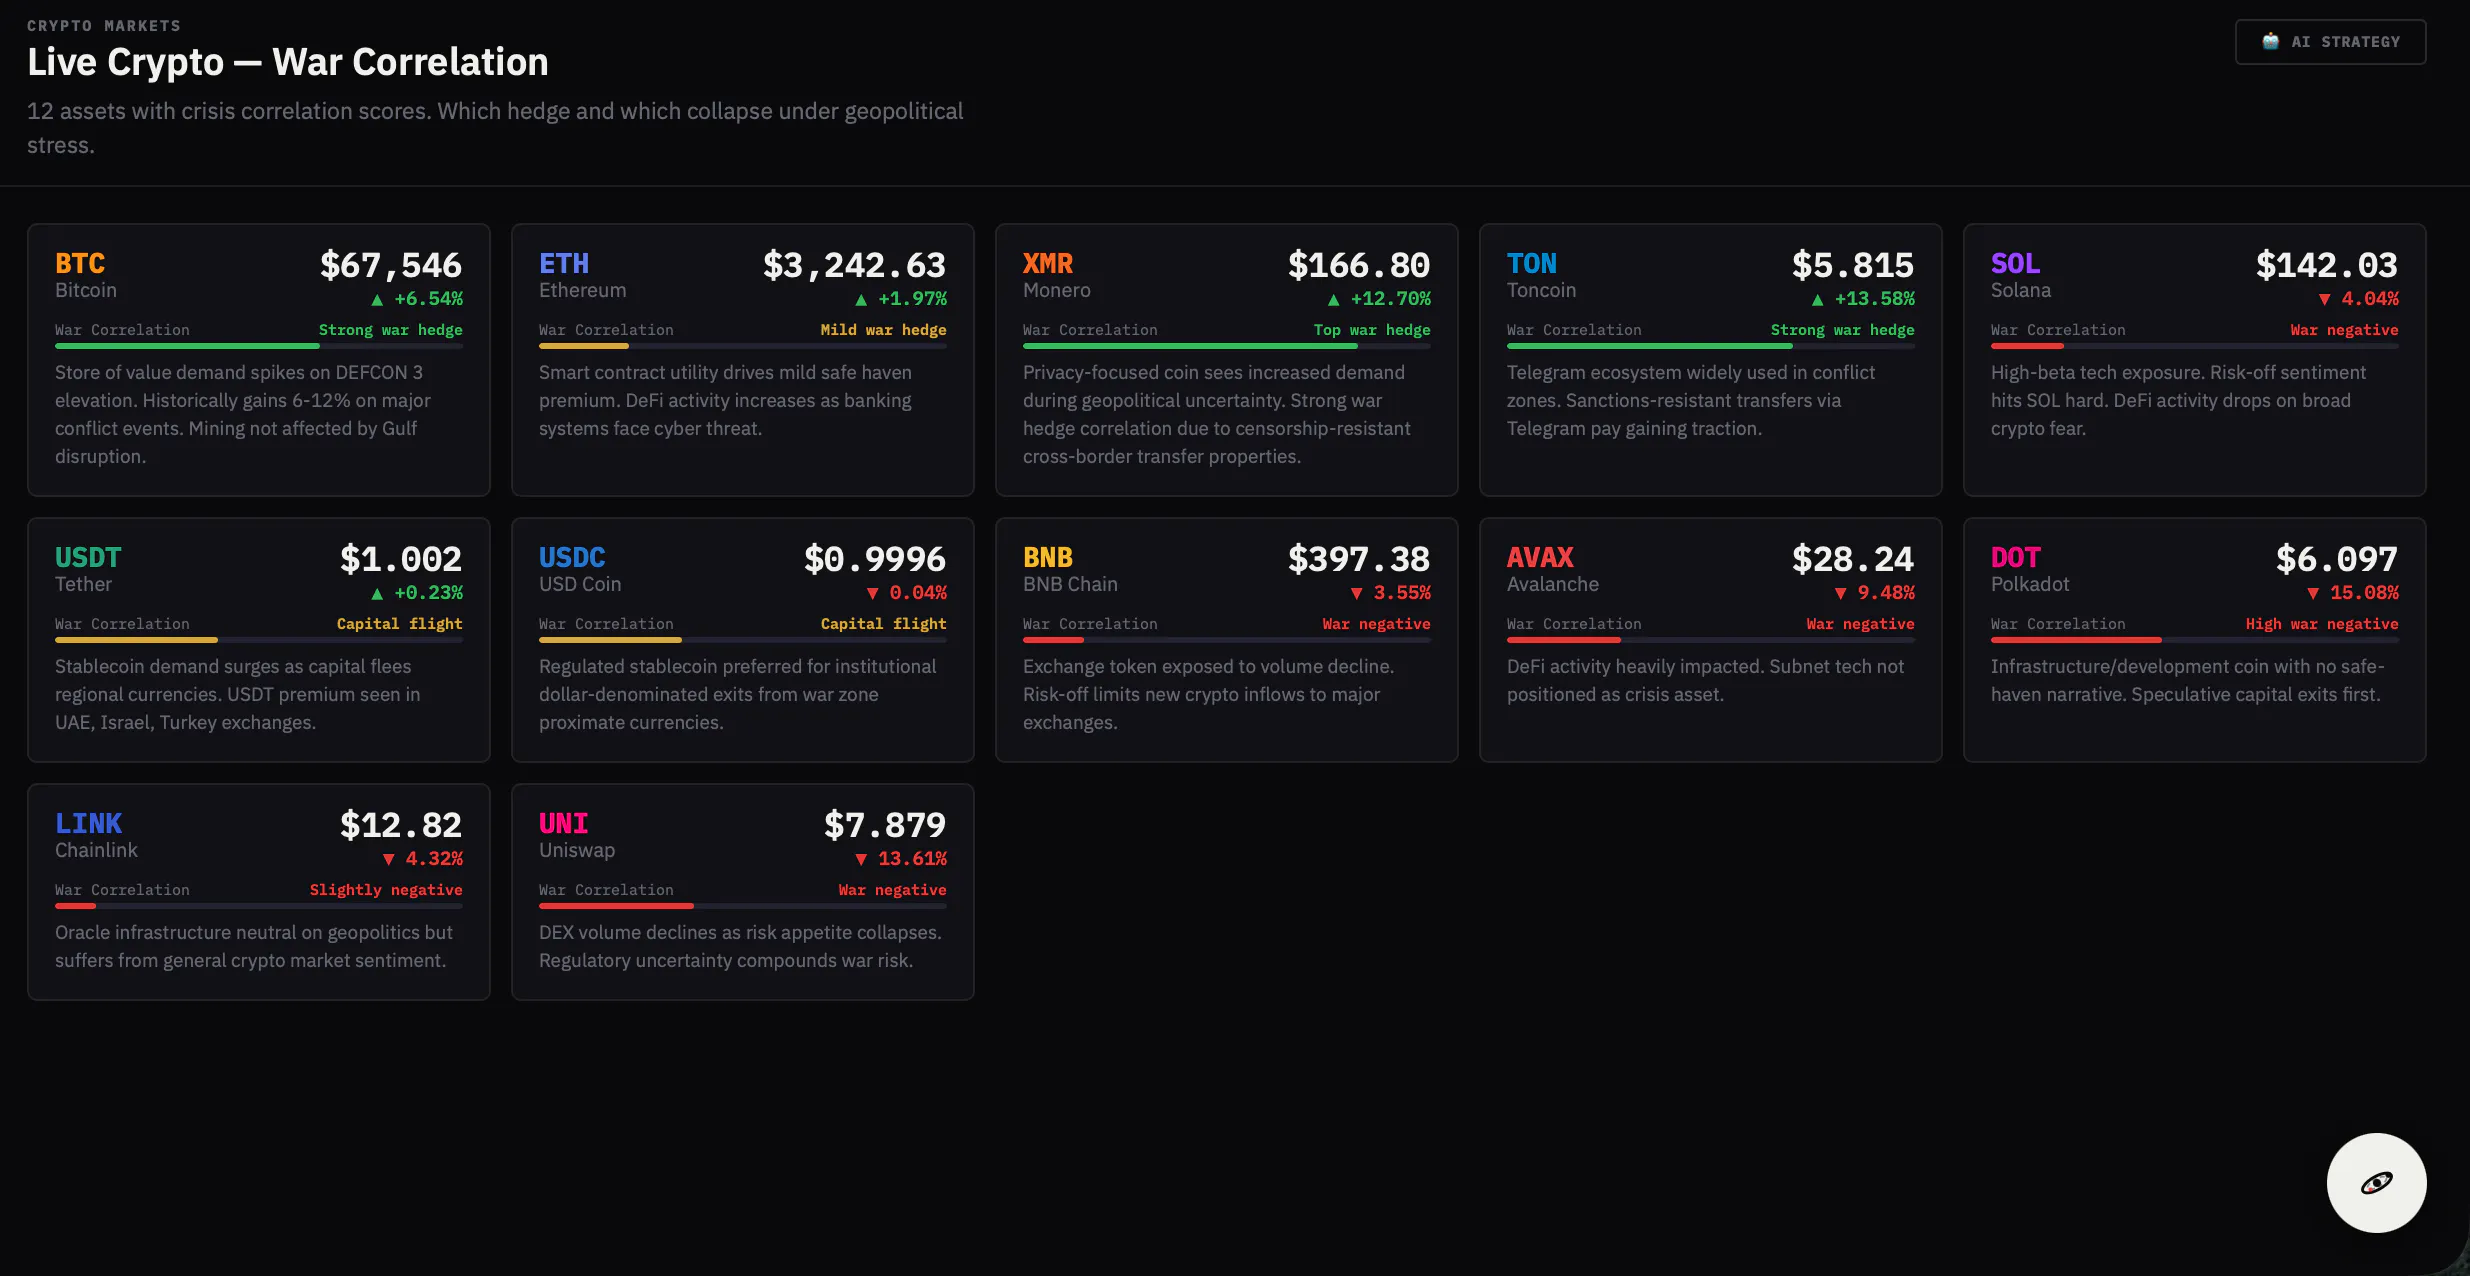
Task: Click the SOL down arrow change indicator
Action: pos(2324,299)
